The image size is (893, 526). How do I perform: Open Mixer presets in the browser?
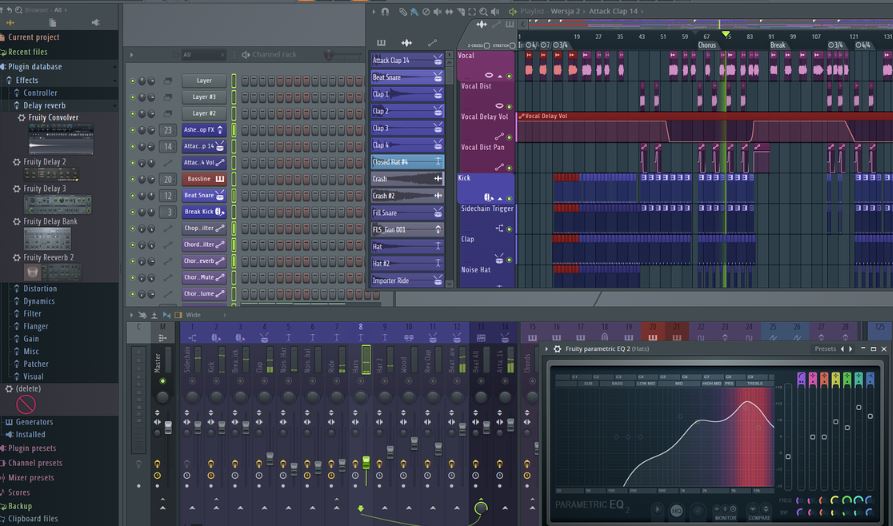[31, 478]
